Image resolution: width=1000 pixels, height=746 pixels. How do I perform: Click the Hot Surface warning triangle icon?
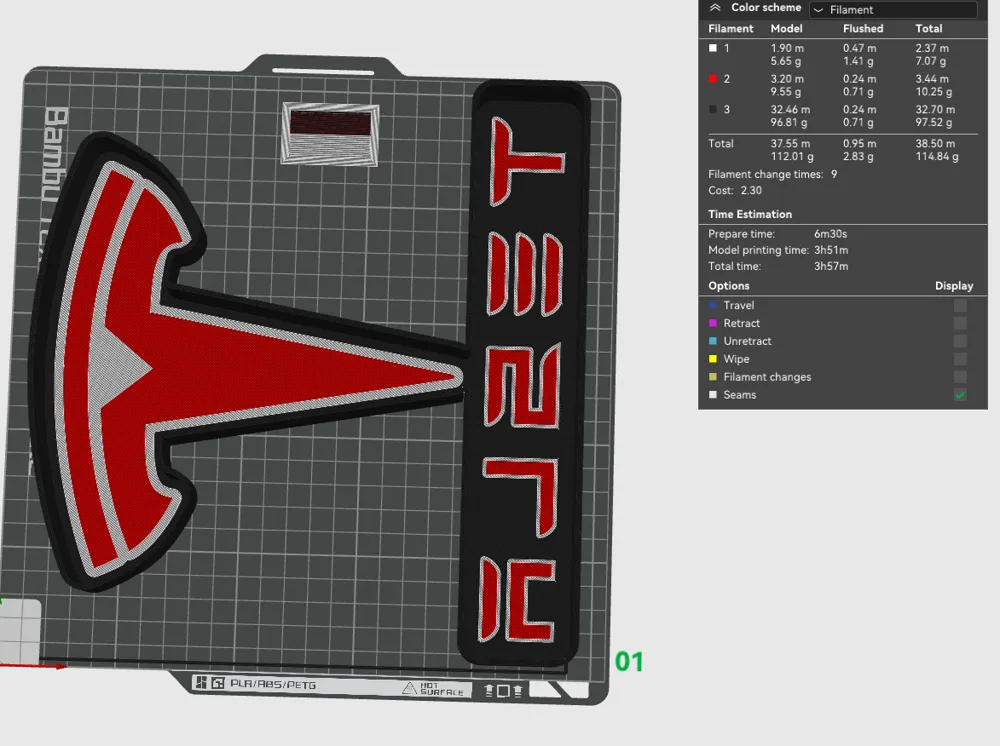tap(409, 689)
